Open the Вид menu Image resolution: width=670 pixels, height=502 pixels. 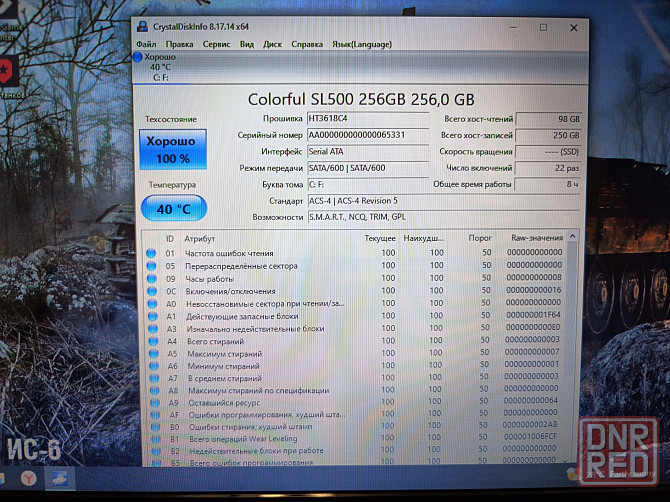tap(247, 44)
